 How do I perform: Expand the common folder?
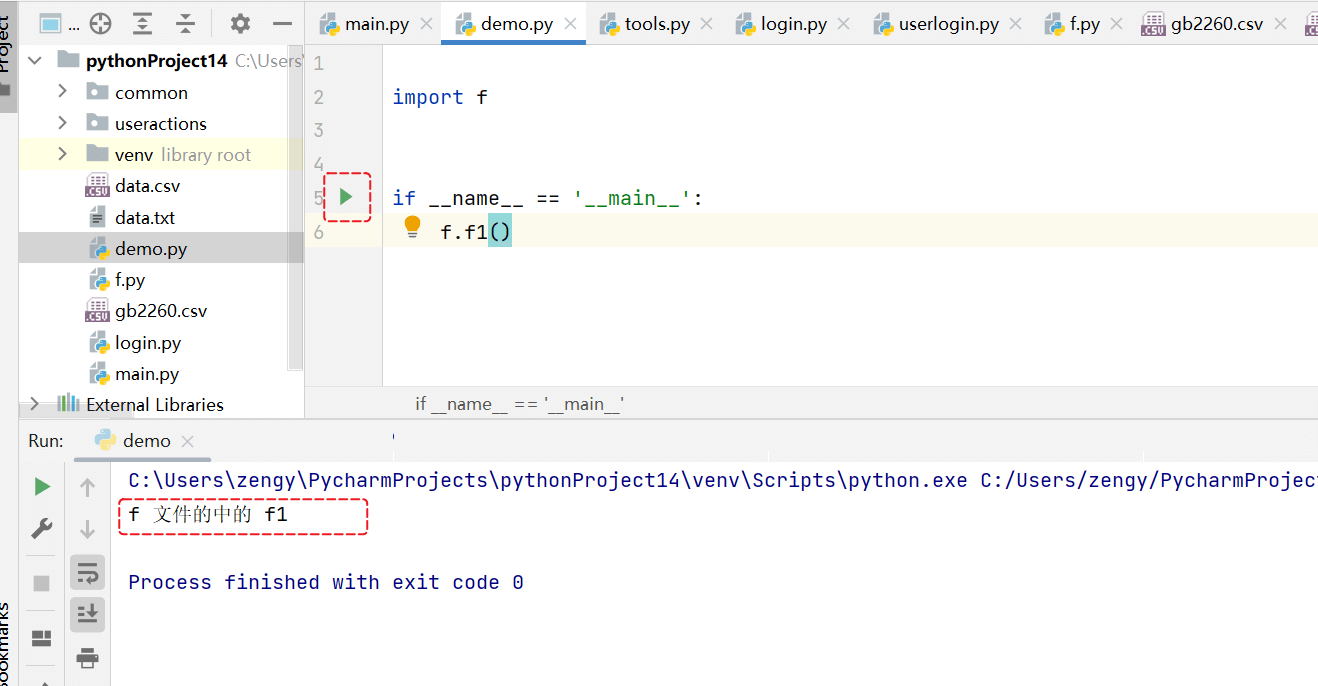pos(63,92)
